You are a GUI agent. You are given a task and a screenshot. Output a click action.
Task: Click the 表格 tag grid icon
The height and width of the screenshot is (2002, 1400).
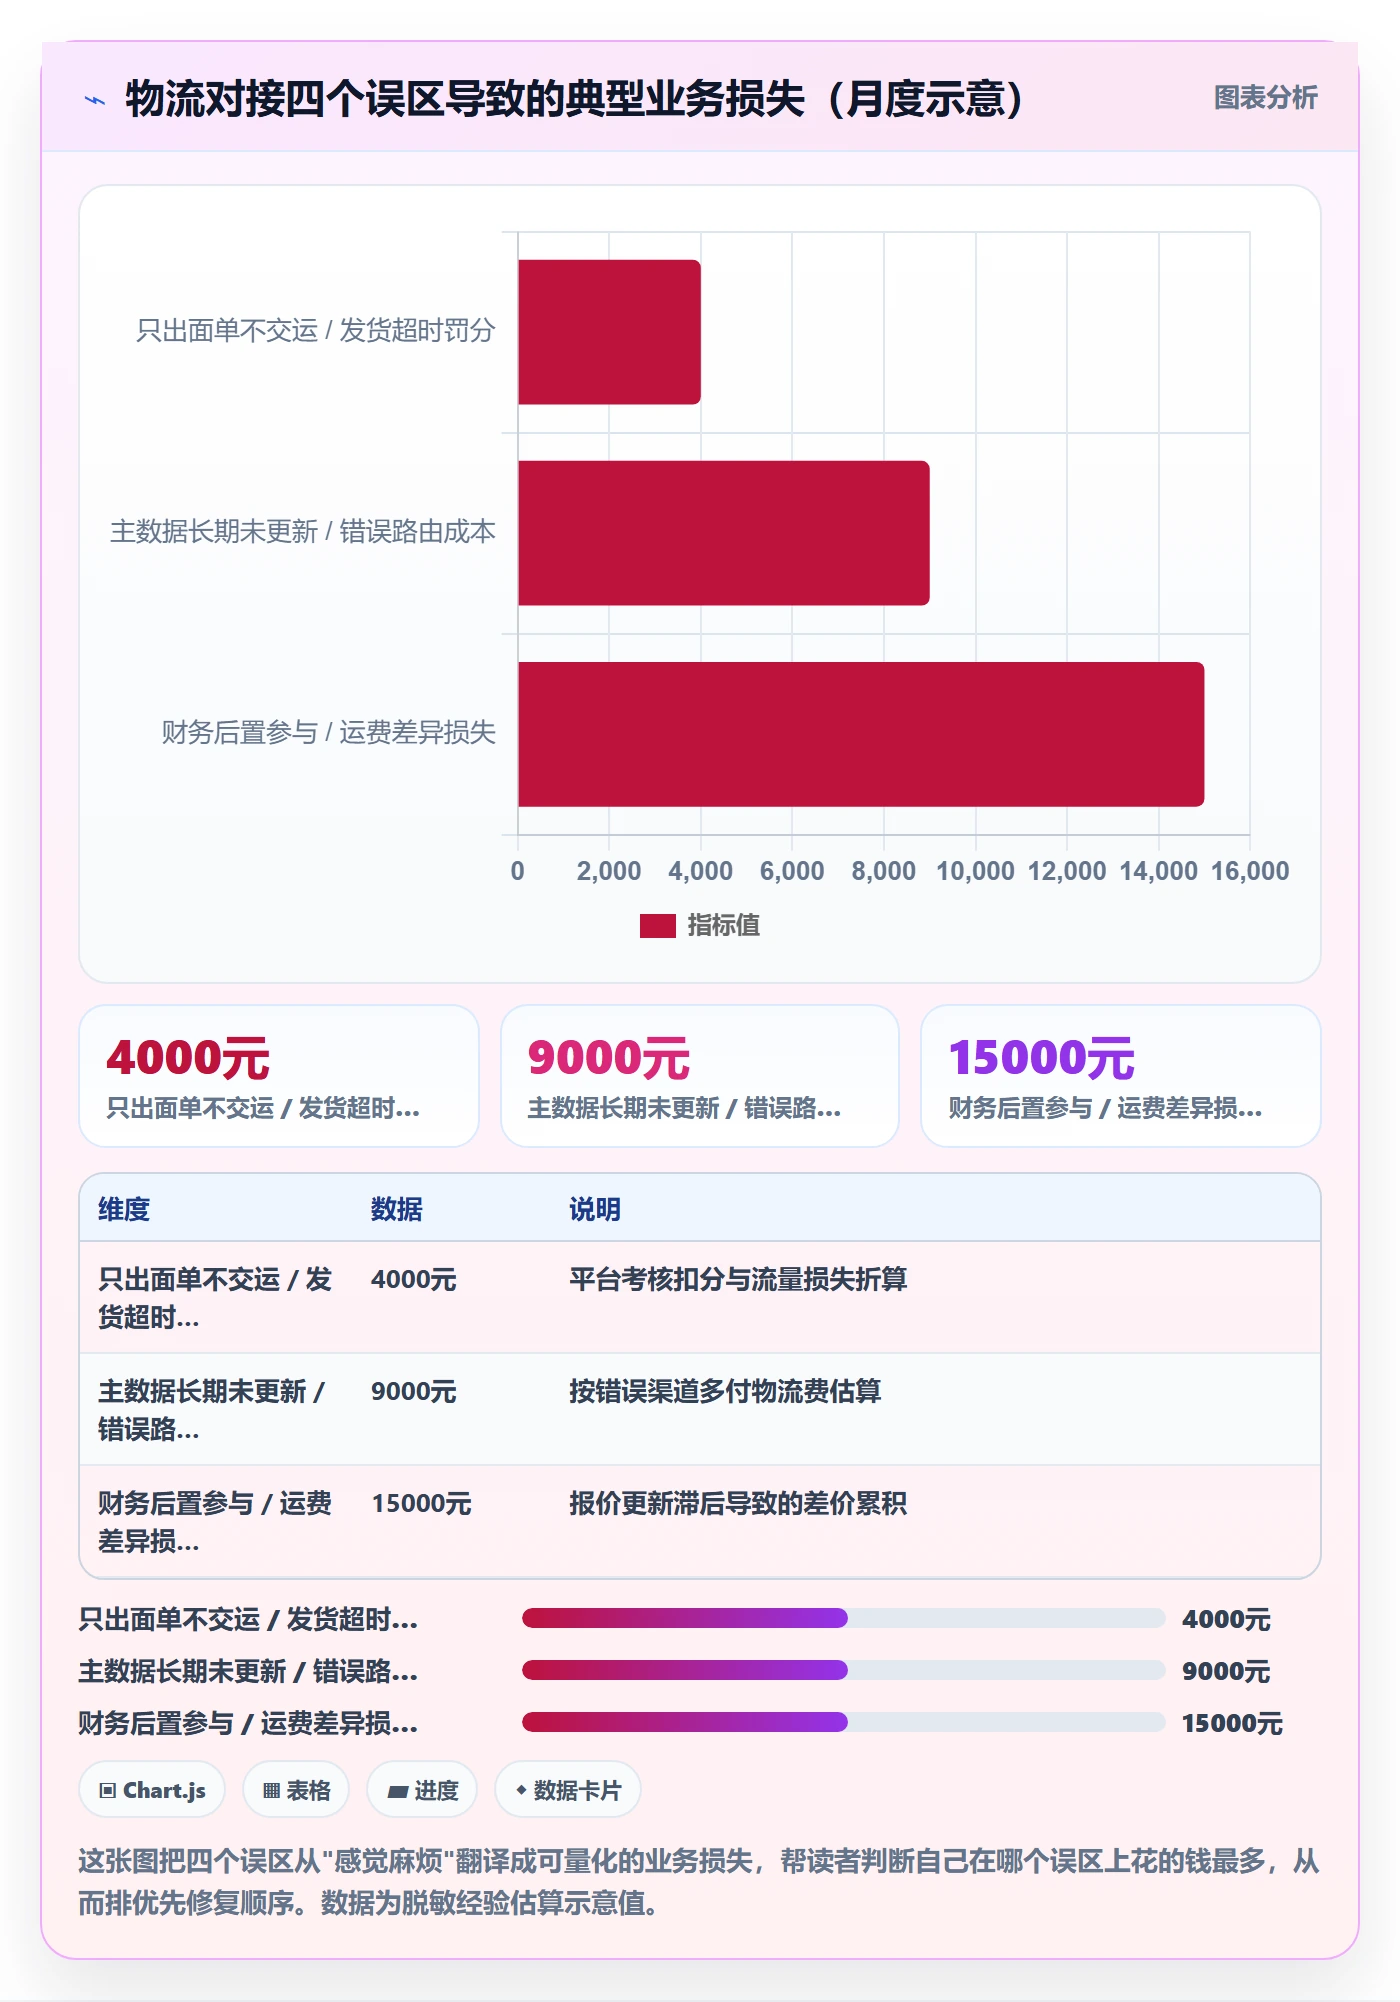tap(271, 1790)
